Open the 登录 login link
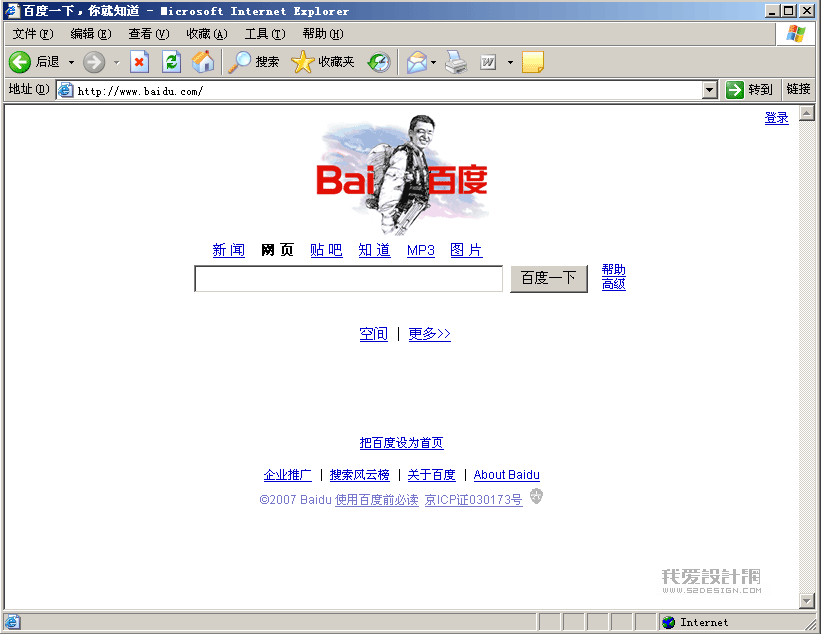 [x=776, y=118]
